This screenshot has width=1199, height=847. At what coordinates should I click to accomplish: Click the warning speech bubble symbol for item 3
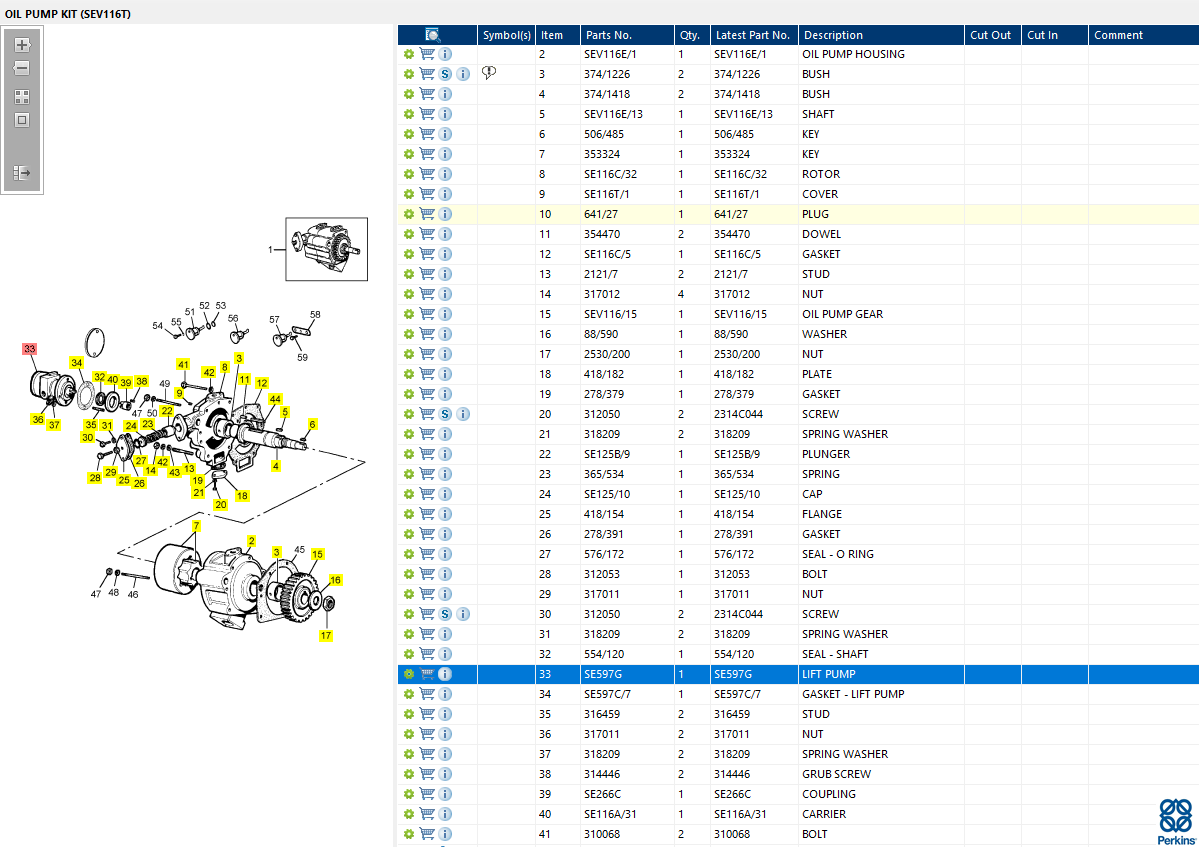pos(489,73)
